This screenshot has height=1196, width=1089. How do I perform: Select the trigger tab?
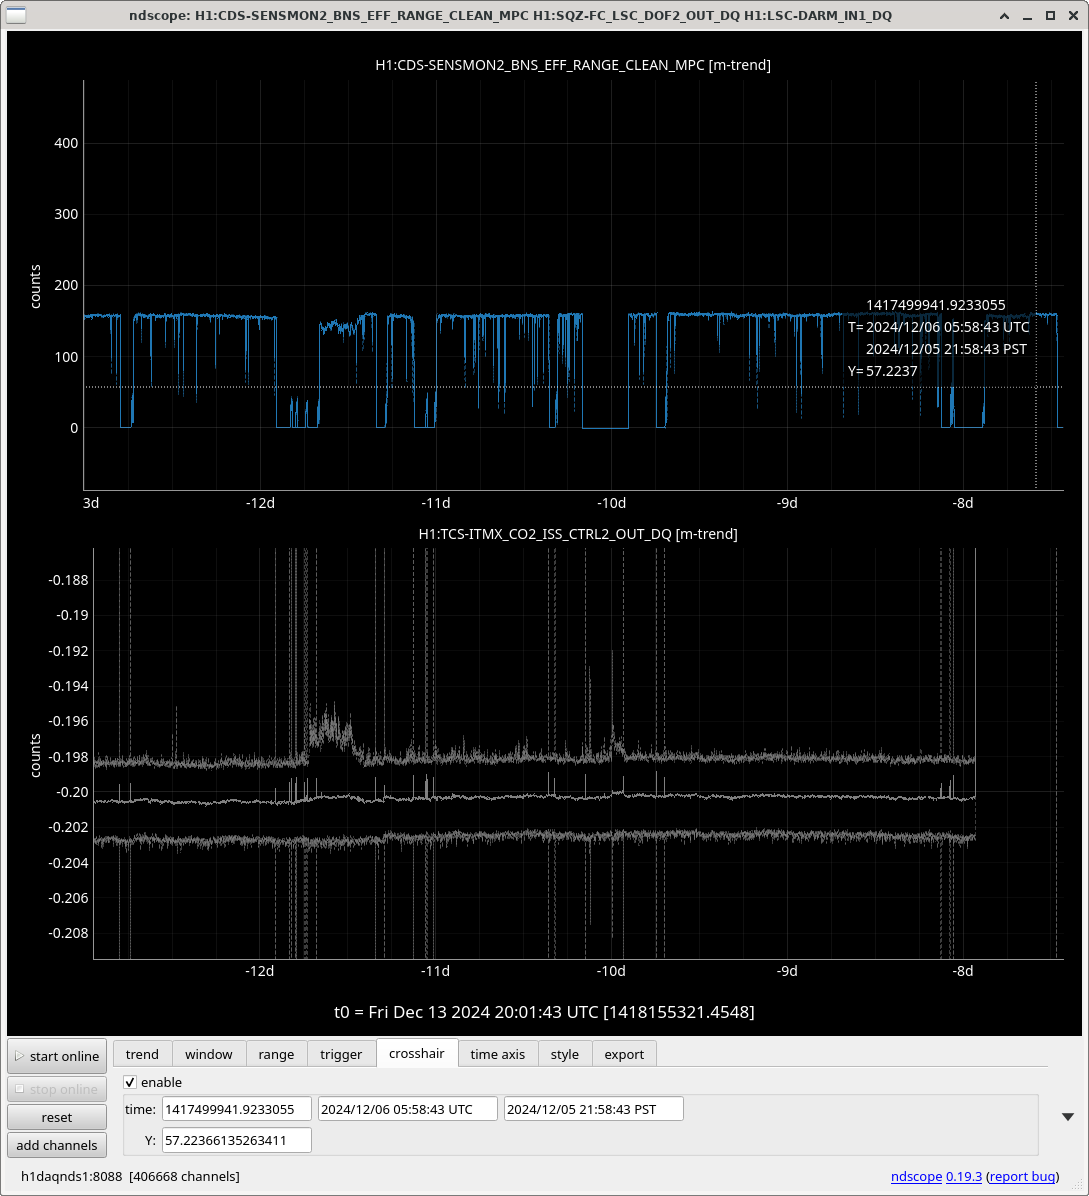[341, 1054]
